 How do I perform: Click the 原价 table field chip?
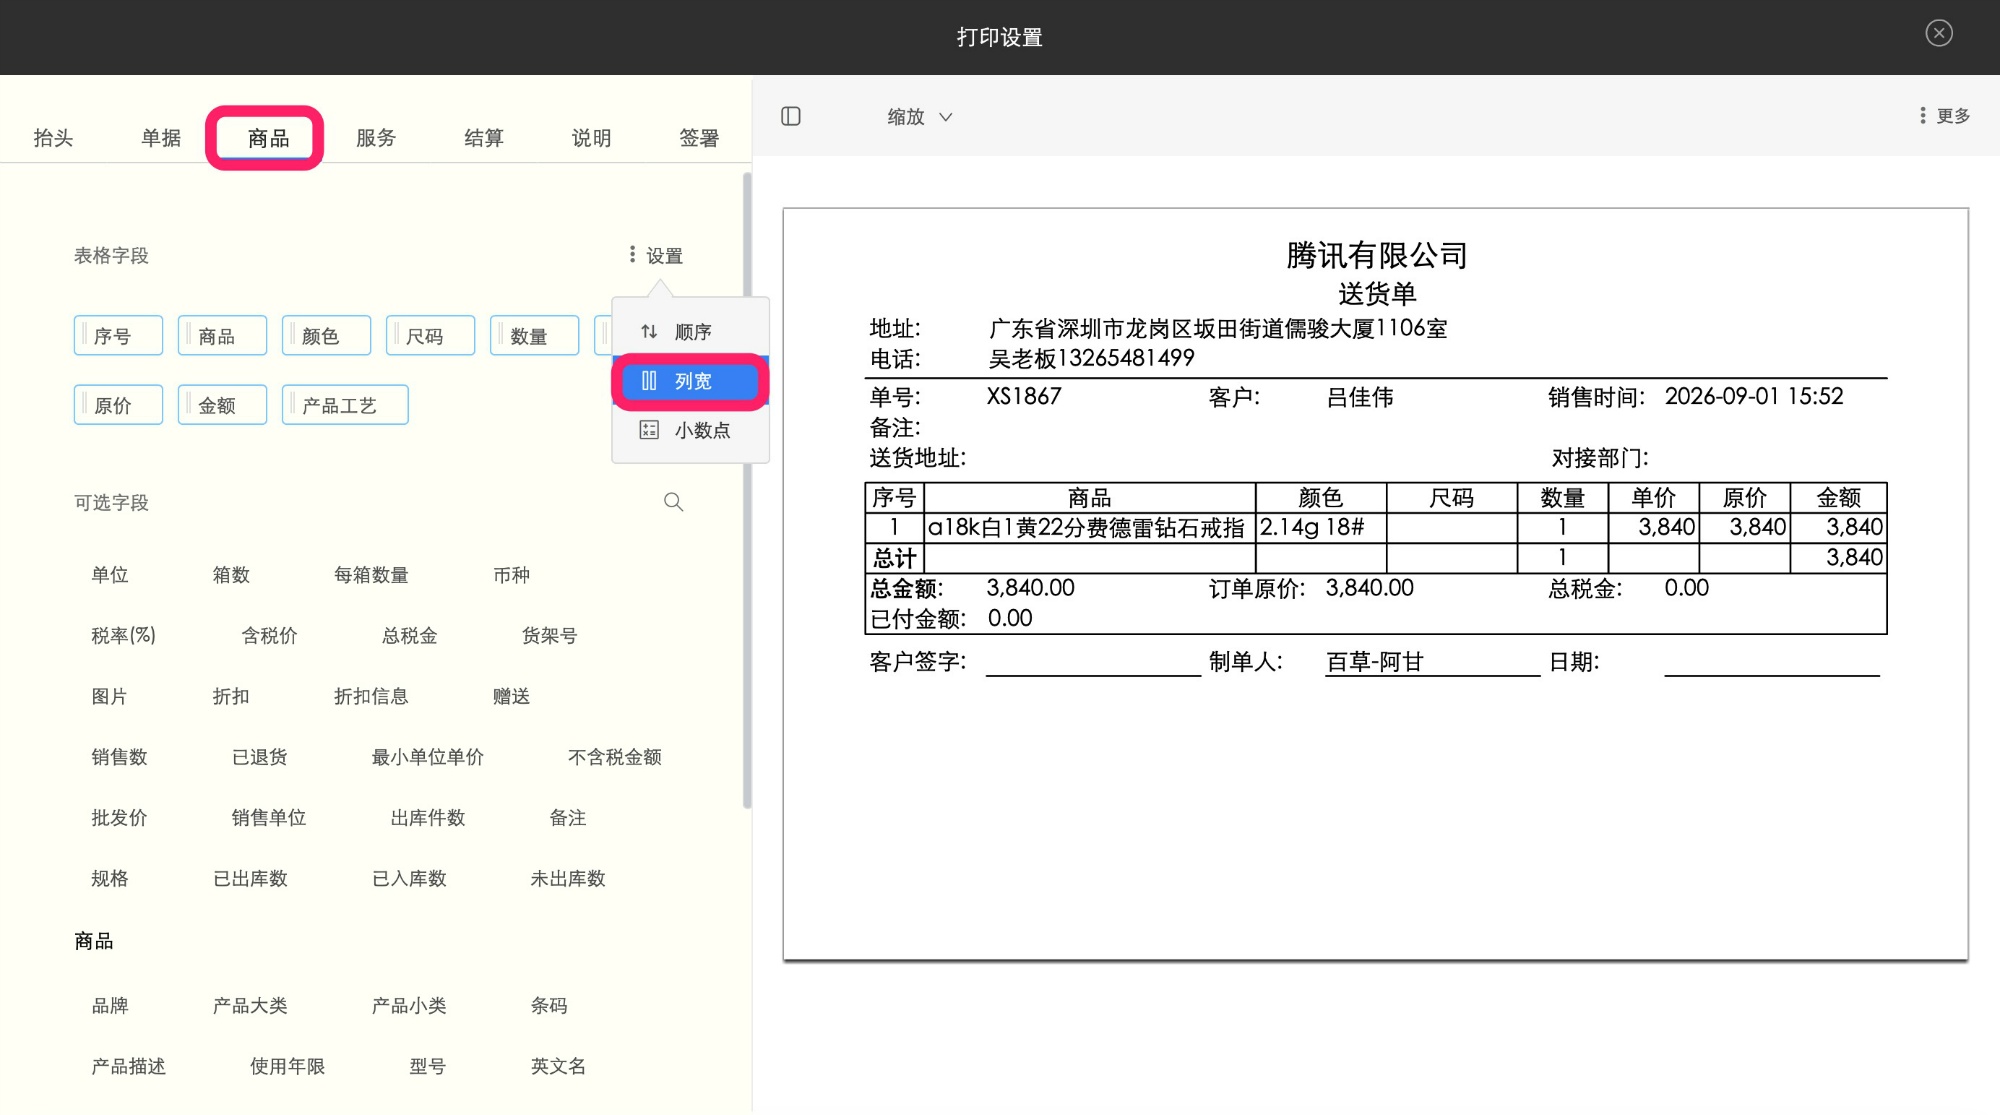point(118,405)
